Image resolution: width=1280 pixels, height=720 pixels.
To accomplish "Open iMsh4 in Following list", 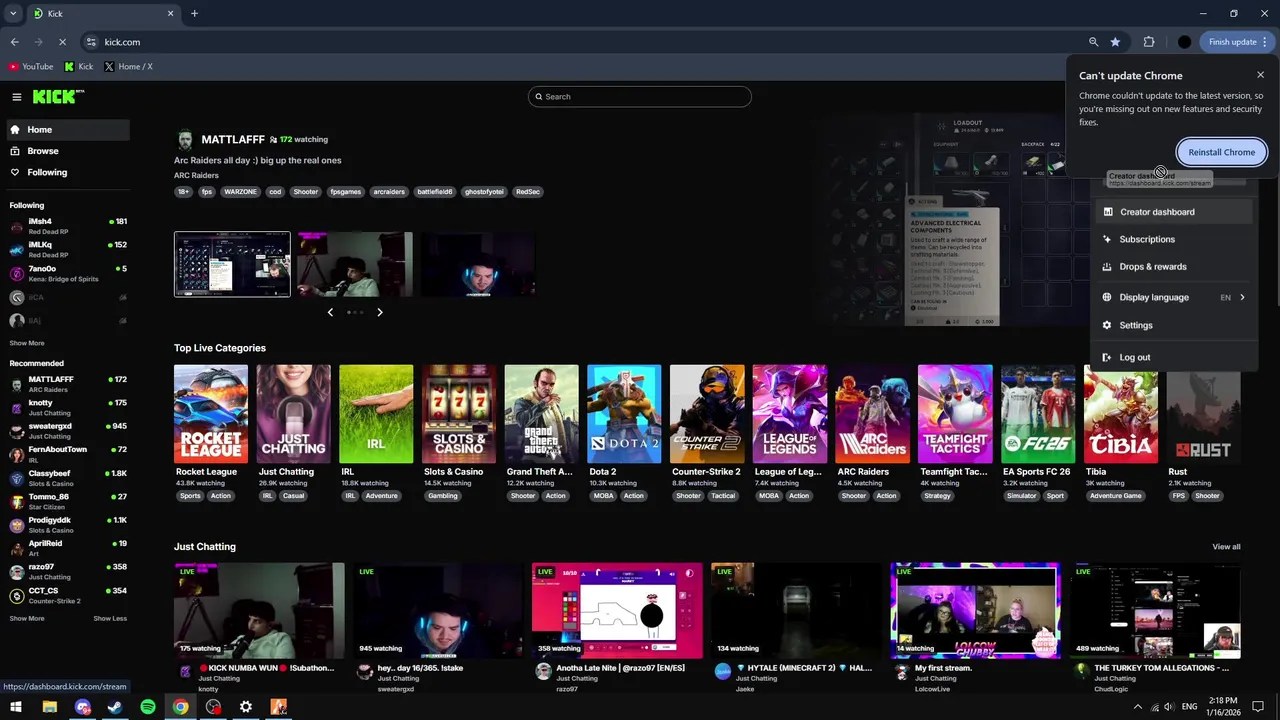I will [x=68, y=226].
